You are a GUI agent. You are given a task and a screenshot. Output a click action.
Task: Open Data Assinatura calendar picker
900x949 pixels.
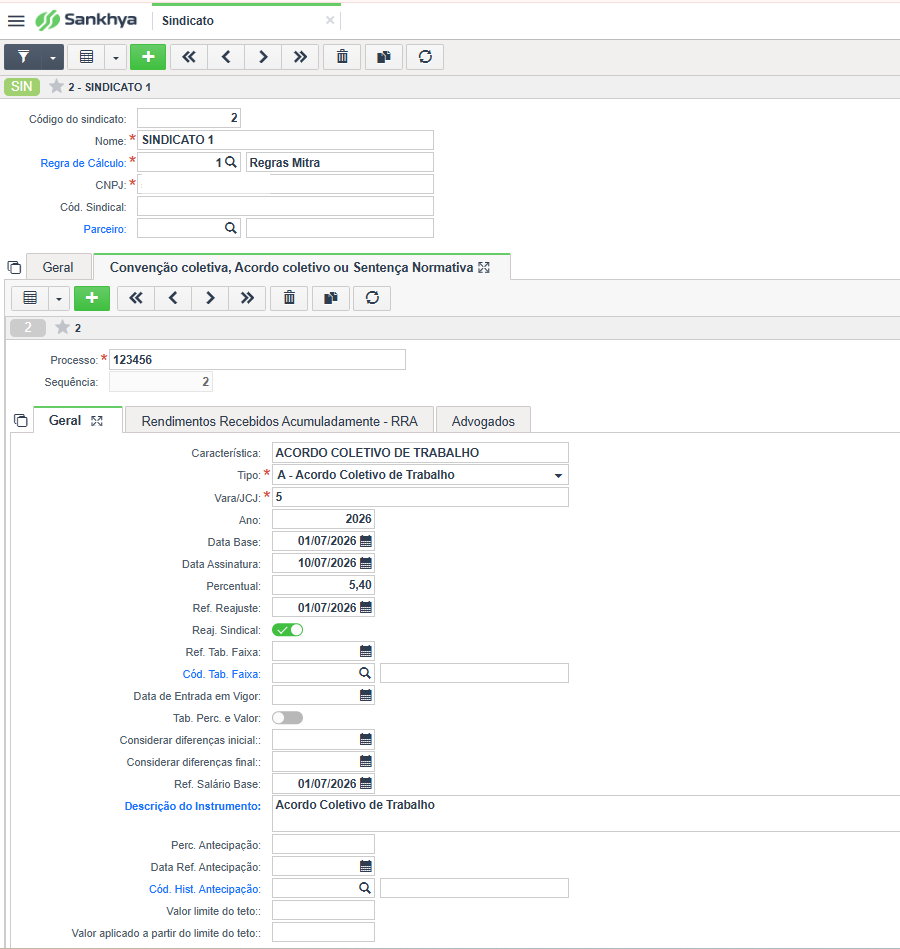click(x=366, y=563)
